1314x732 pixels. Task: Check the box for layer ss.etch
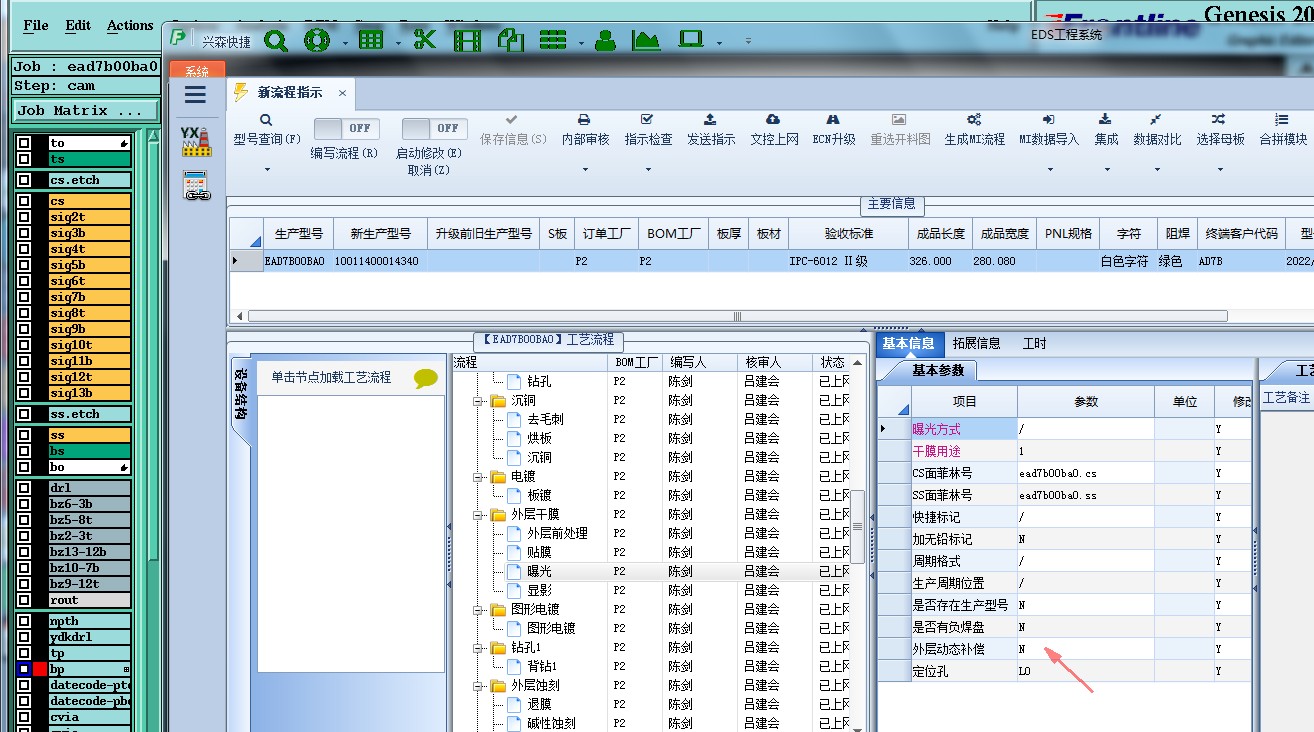pos(24,414)
